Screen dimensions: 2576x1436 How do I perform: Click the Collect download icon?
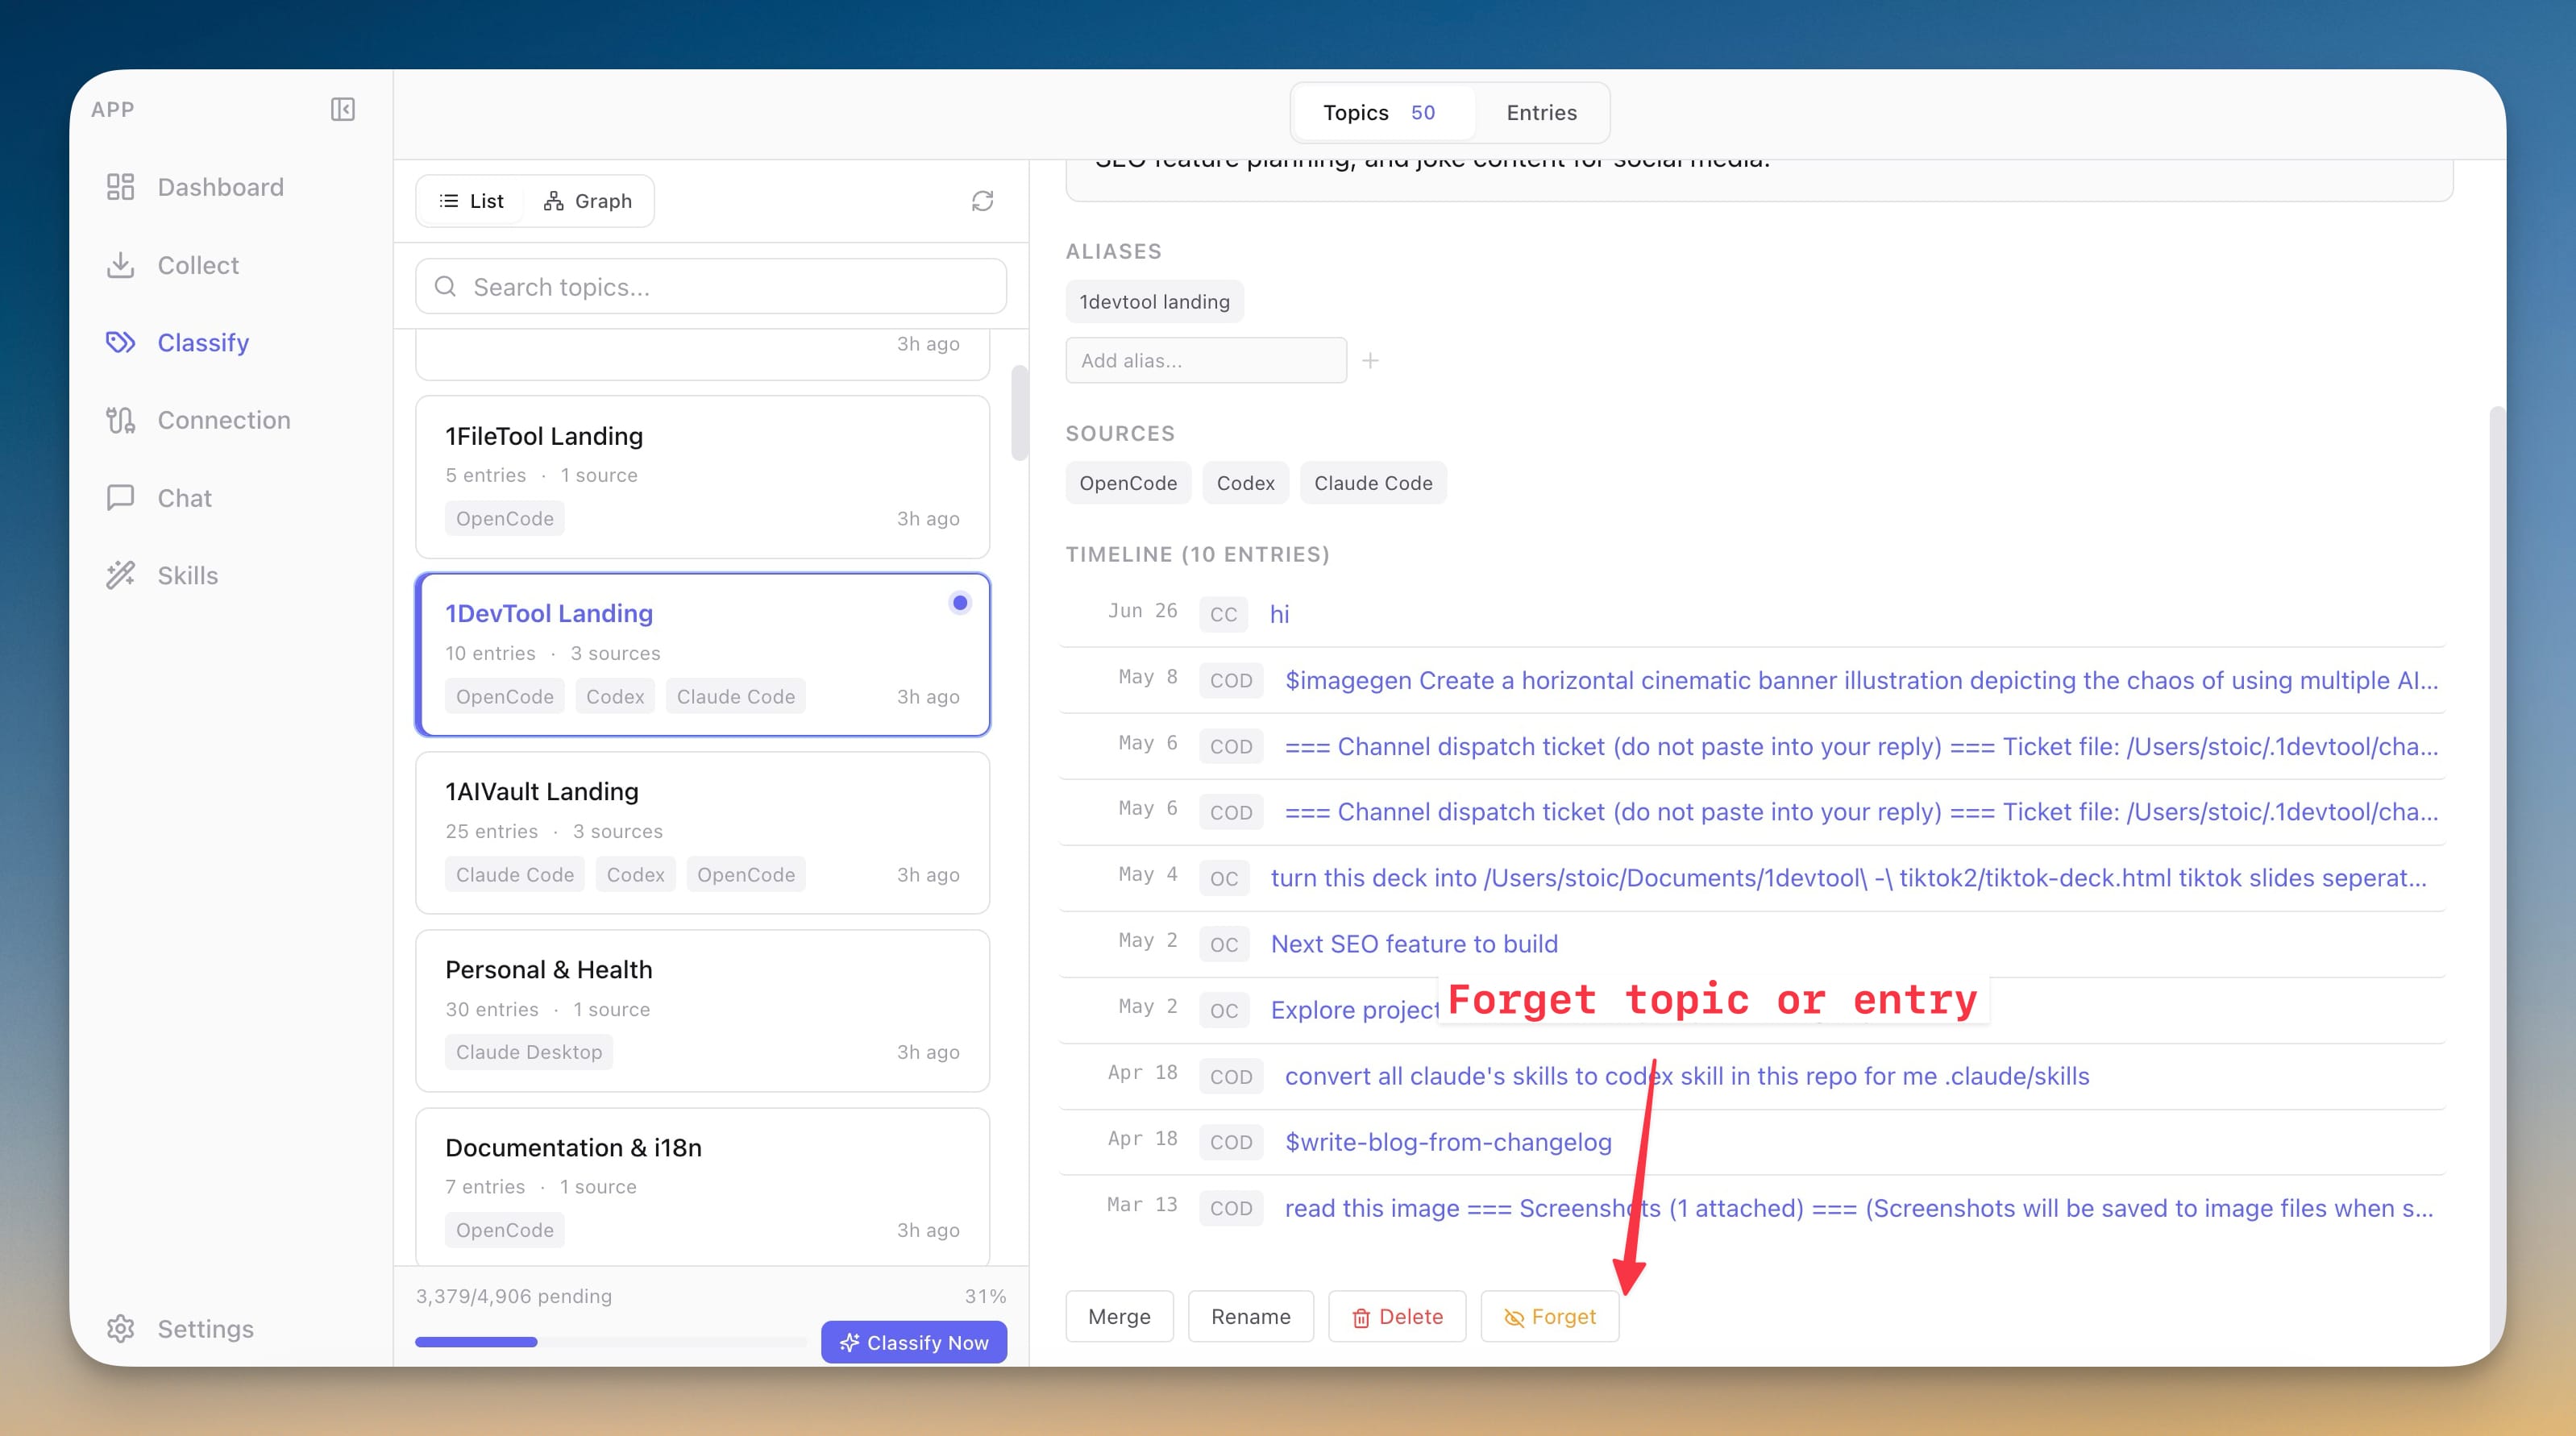[x=121, y=265]
